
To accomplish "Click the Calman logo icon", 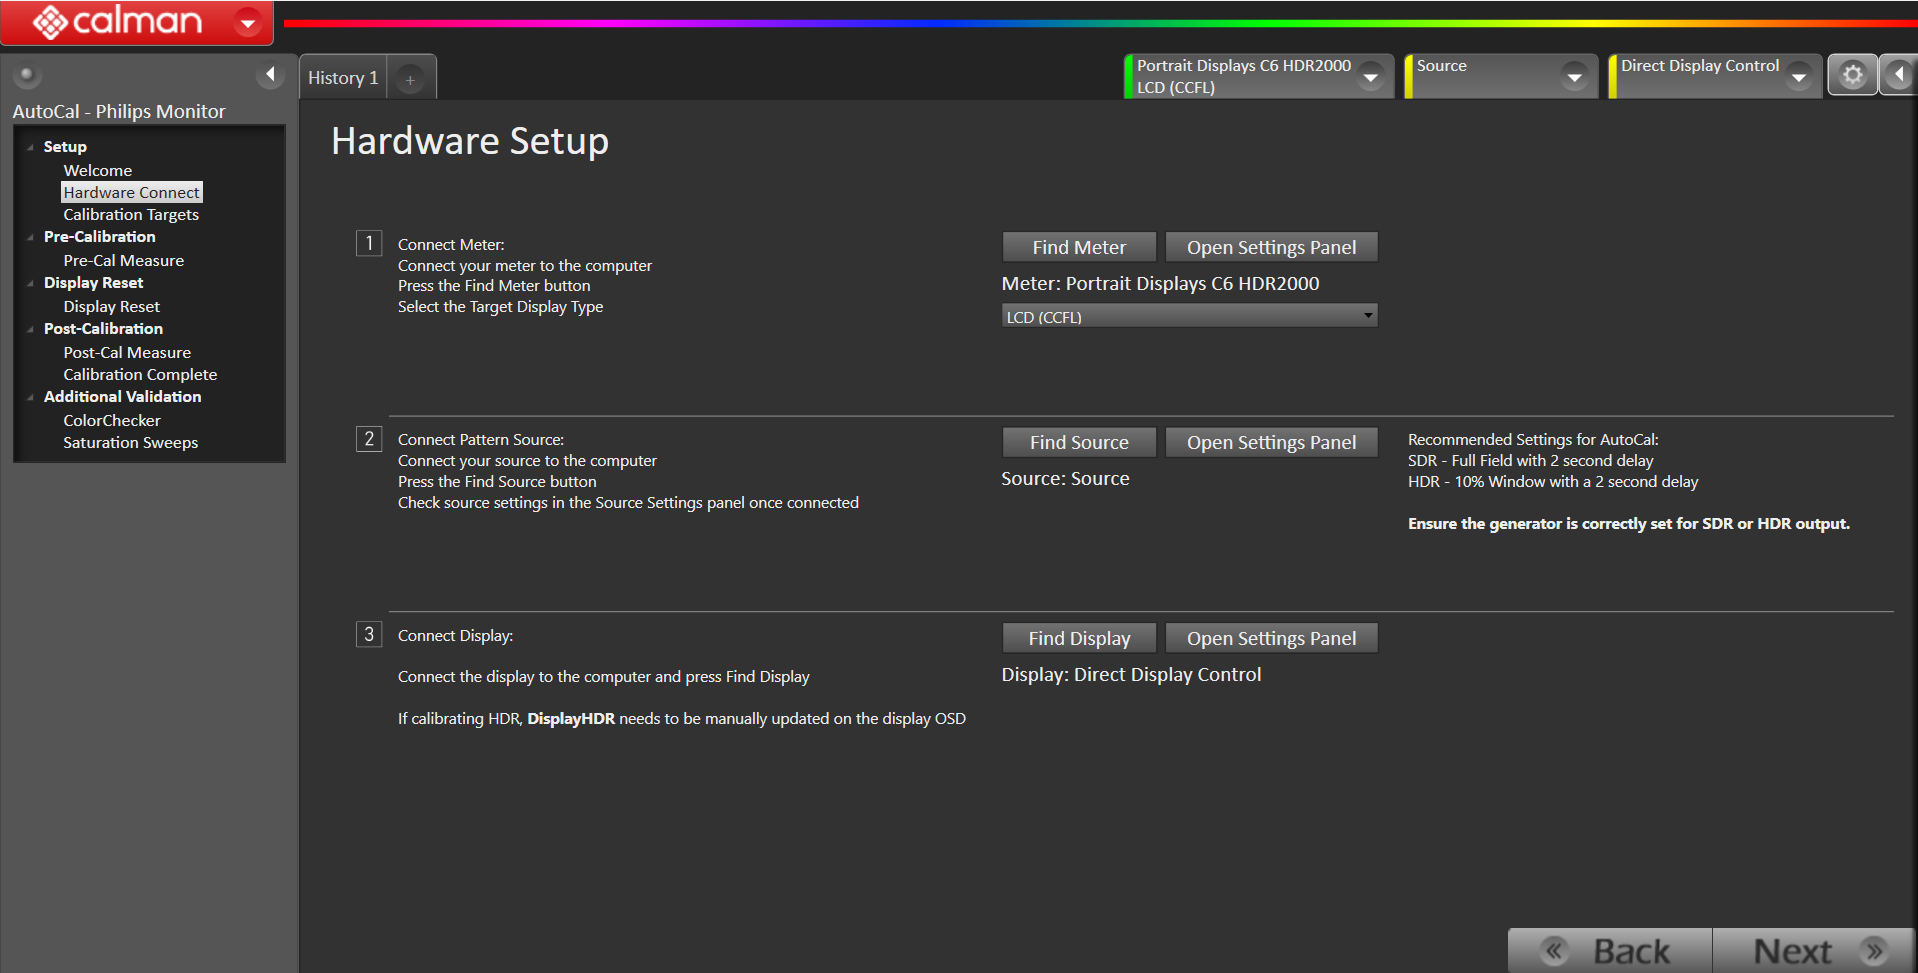I will click(x=50, y=22).
